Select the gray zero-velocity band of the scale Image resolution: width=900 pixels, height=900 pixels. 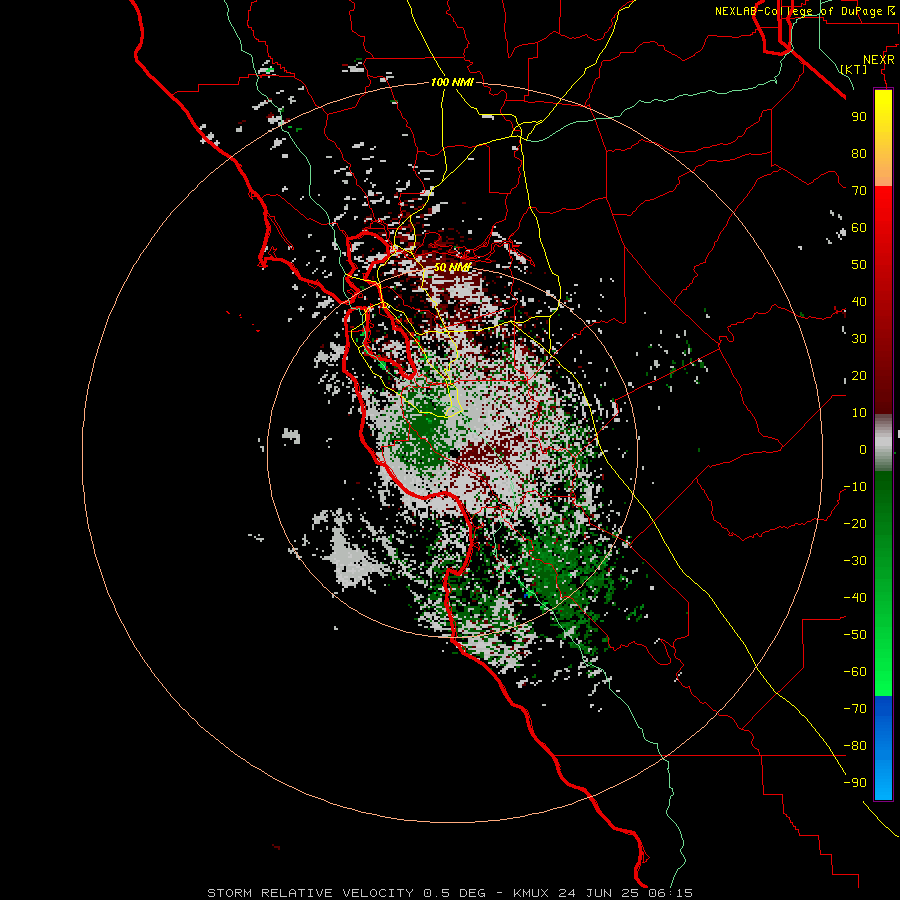coord(883,443)
